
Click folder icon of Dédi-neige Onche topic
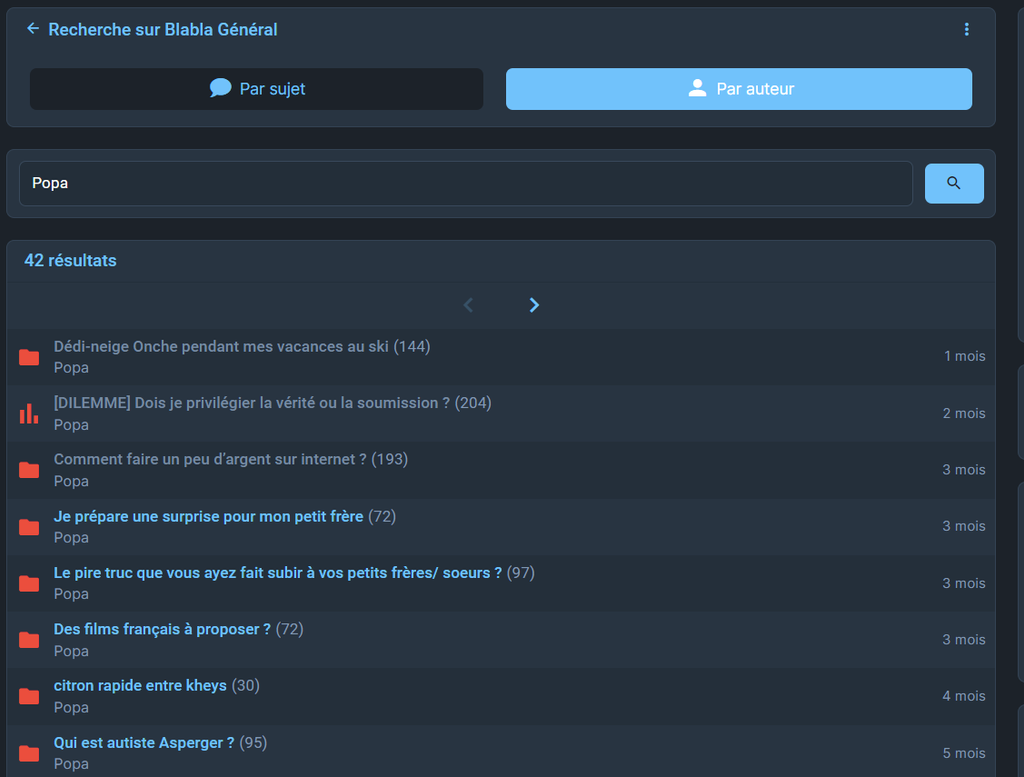[x=29, y=357]
